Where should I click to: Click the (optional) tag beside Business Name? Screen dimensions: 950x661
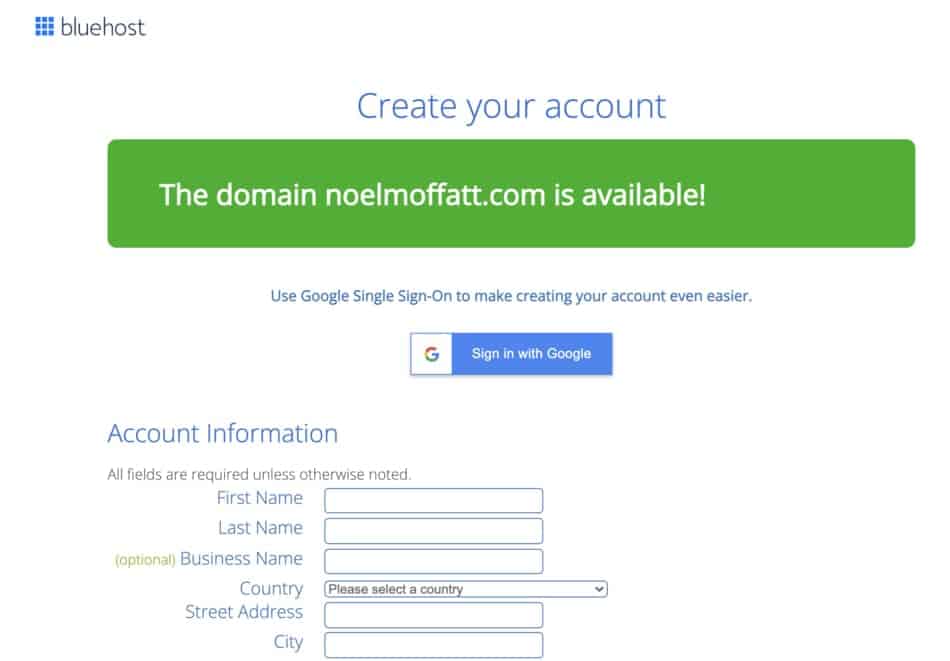[x=145, y=560]
